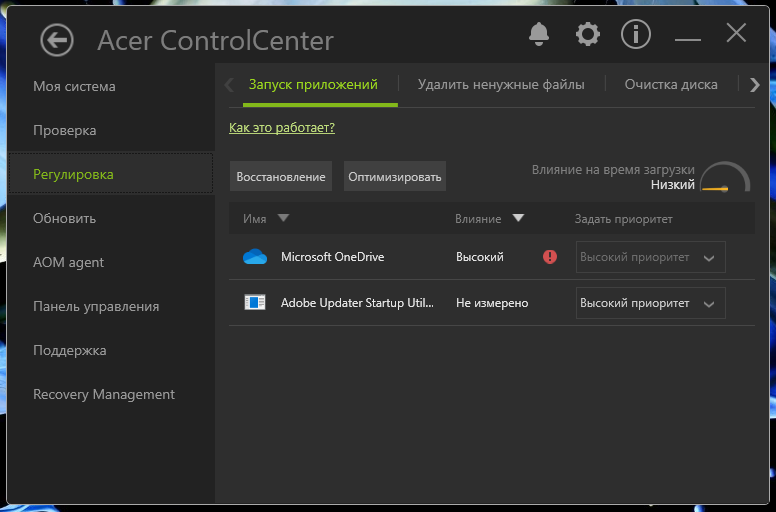The image size is (776, 512).
Task: Open priority dropdown for Microsoft OneDrive
Action: (651, 257)
